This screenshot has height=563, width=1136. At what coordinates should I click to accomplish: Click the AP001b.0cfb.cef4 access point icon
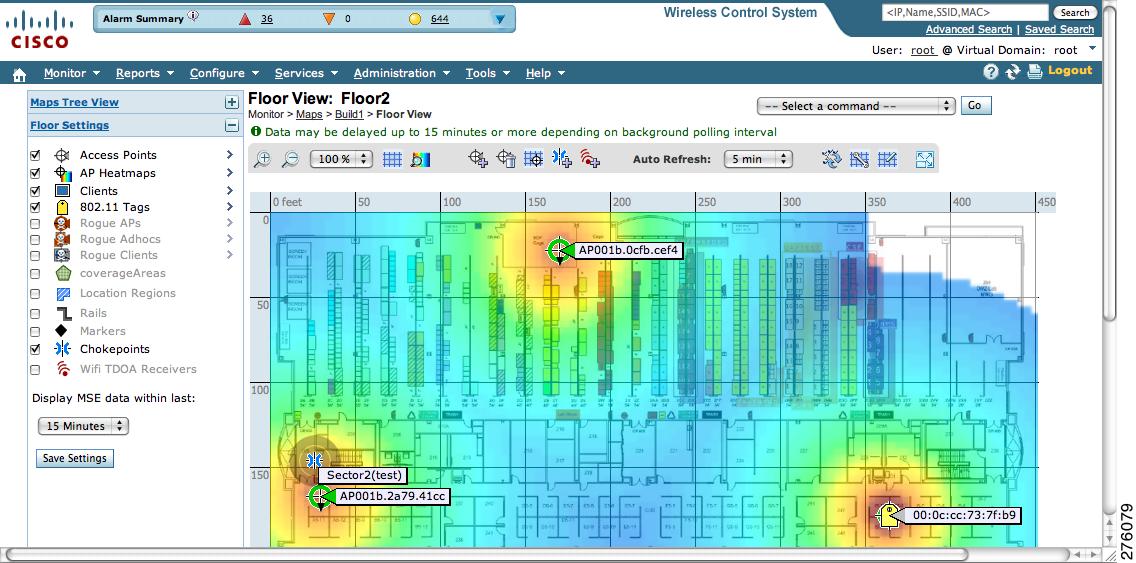558,250
